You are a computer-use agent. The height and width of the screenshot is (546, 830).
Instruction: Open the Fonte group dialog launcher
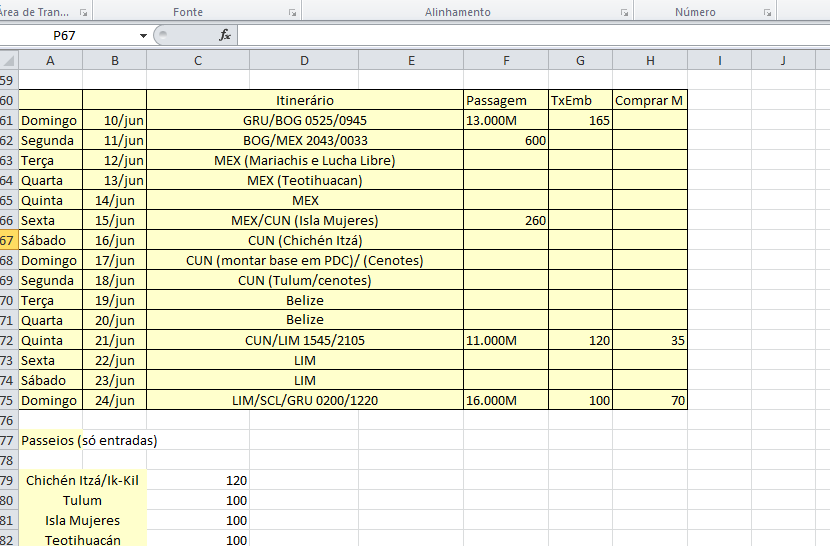[292, 13]
